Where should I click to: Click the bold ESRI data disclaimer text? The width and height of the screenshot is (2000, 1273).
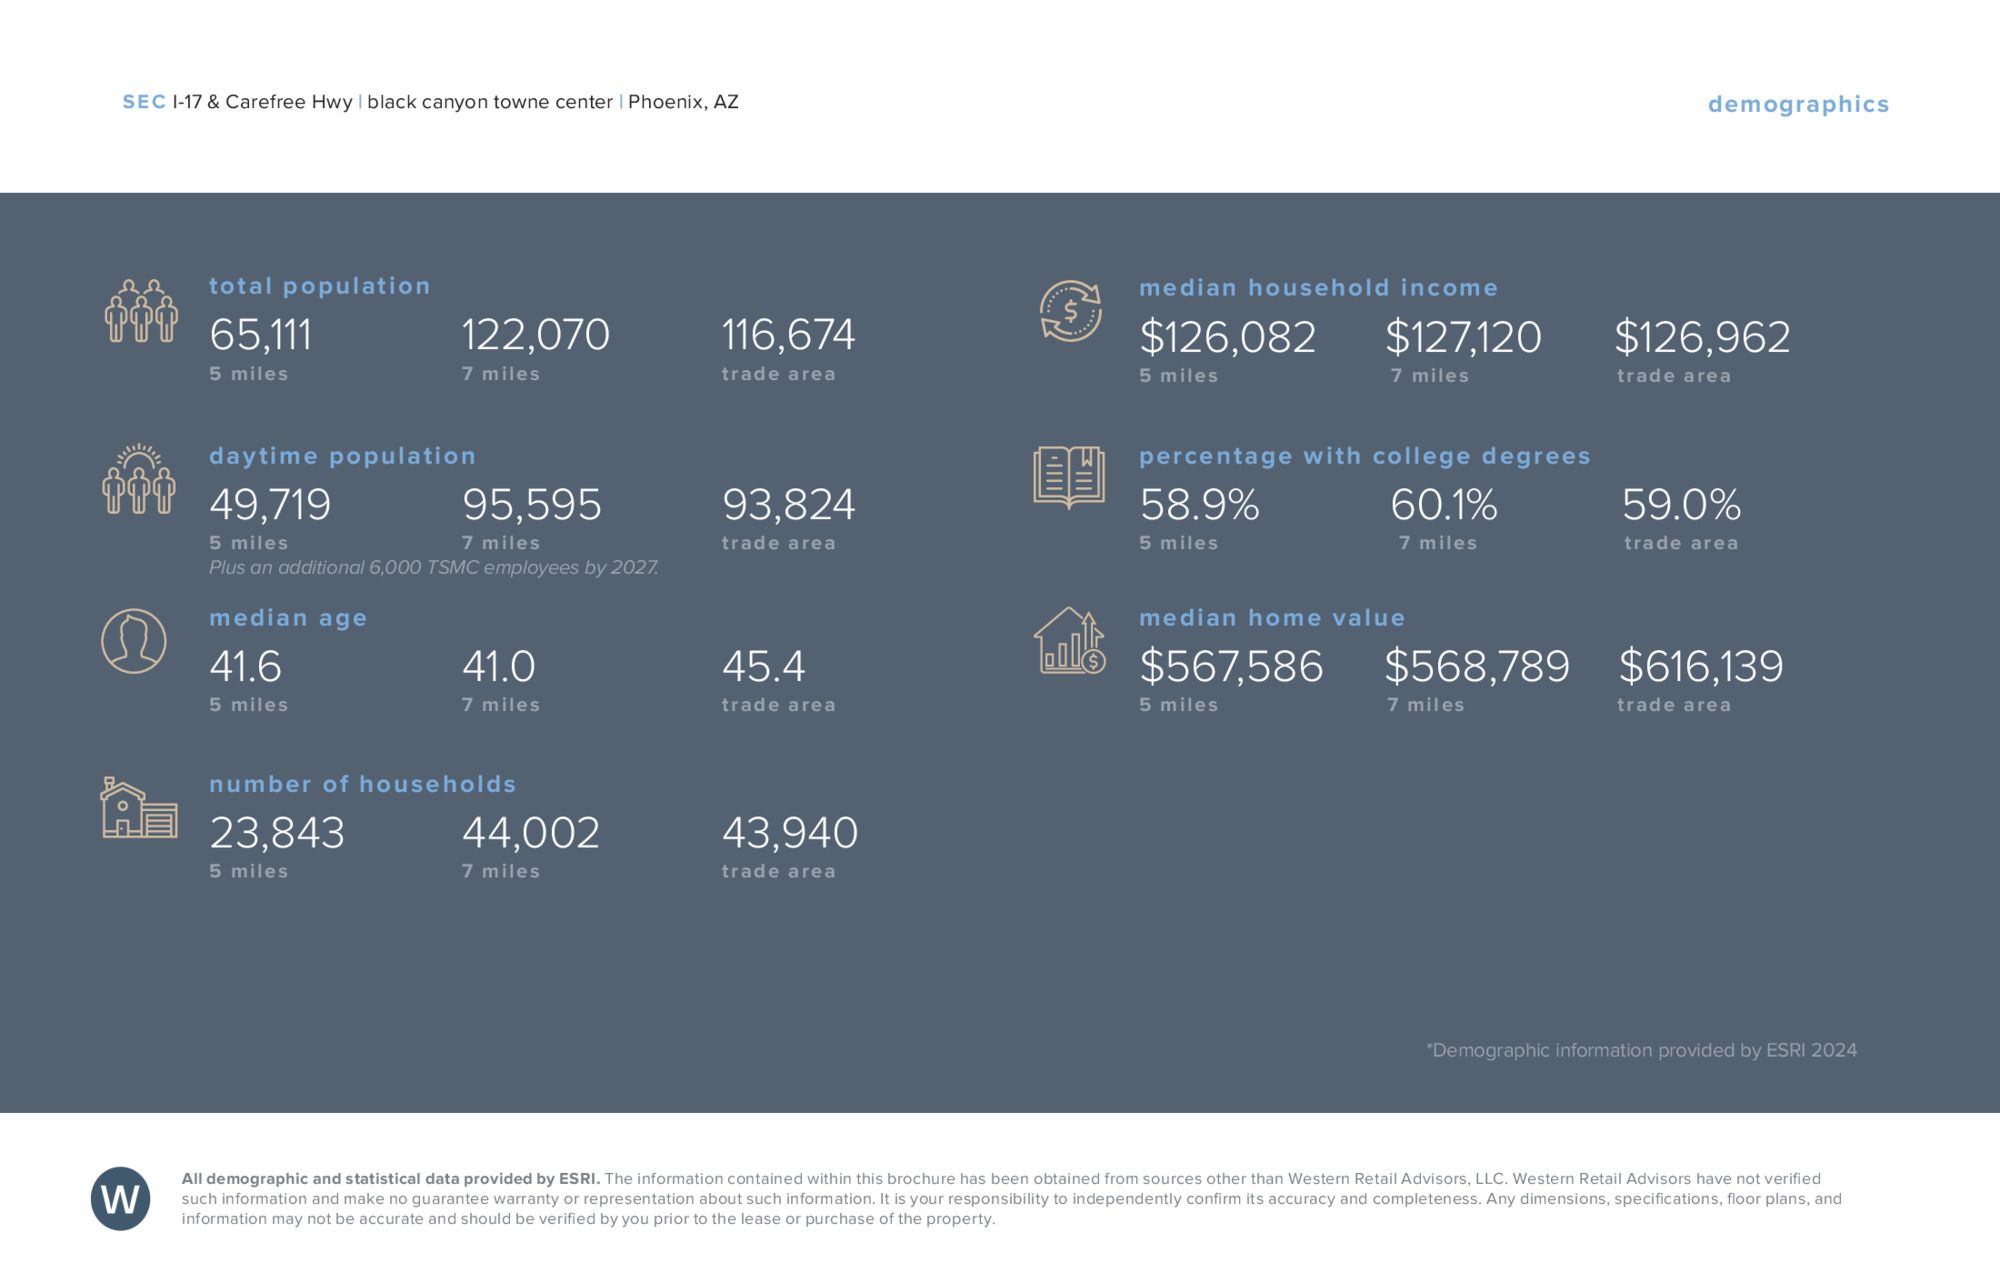click(390, 1179)
